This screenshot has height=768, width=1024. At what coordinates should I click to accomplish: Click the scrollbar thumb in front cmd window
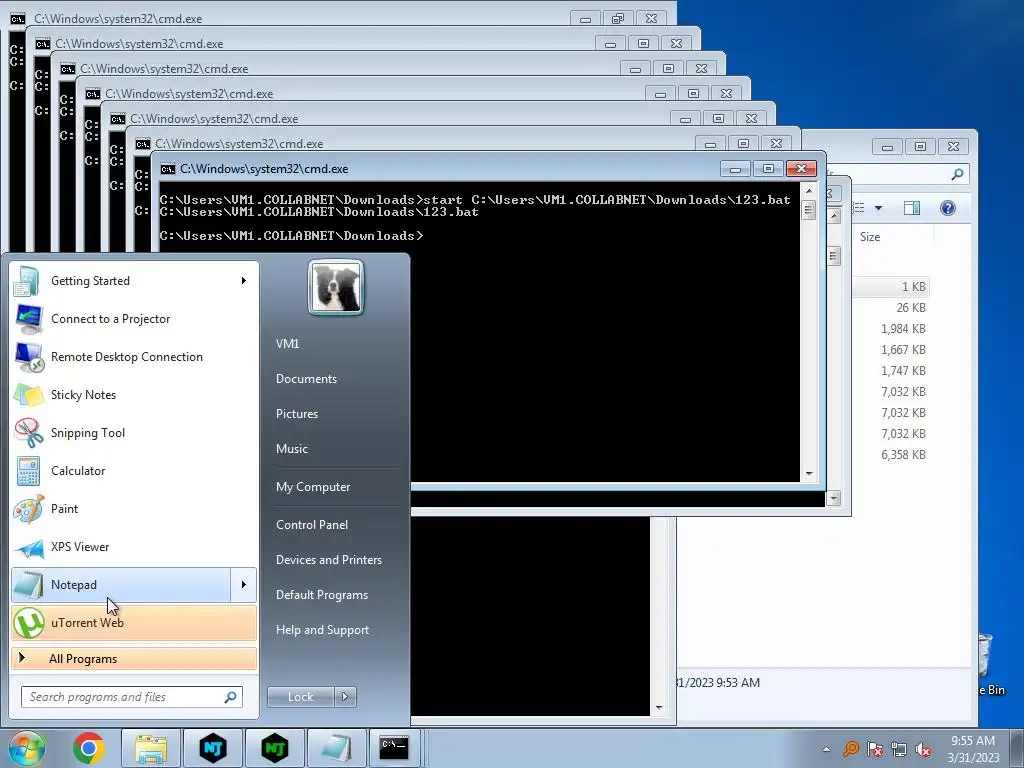pyautogui.click(x=809, y=210)
